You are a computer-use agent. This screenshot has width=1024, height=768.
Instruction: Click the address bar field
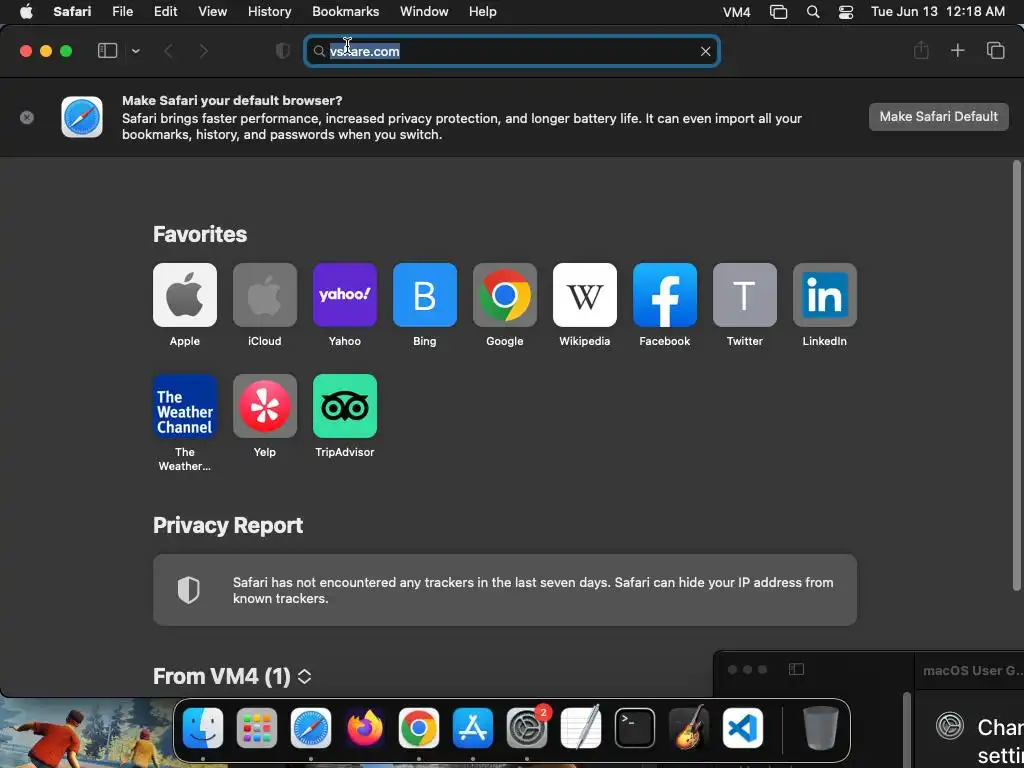pos(512,51)
